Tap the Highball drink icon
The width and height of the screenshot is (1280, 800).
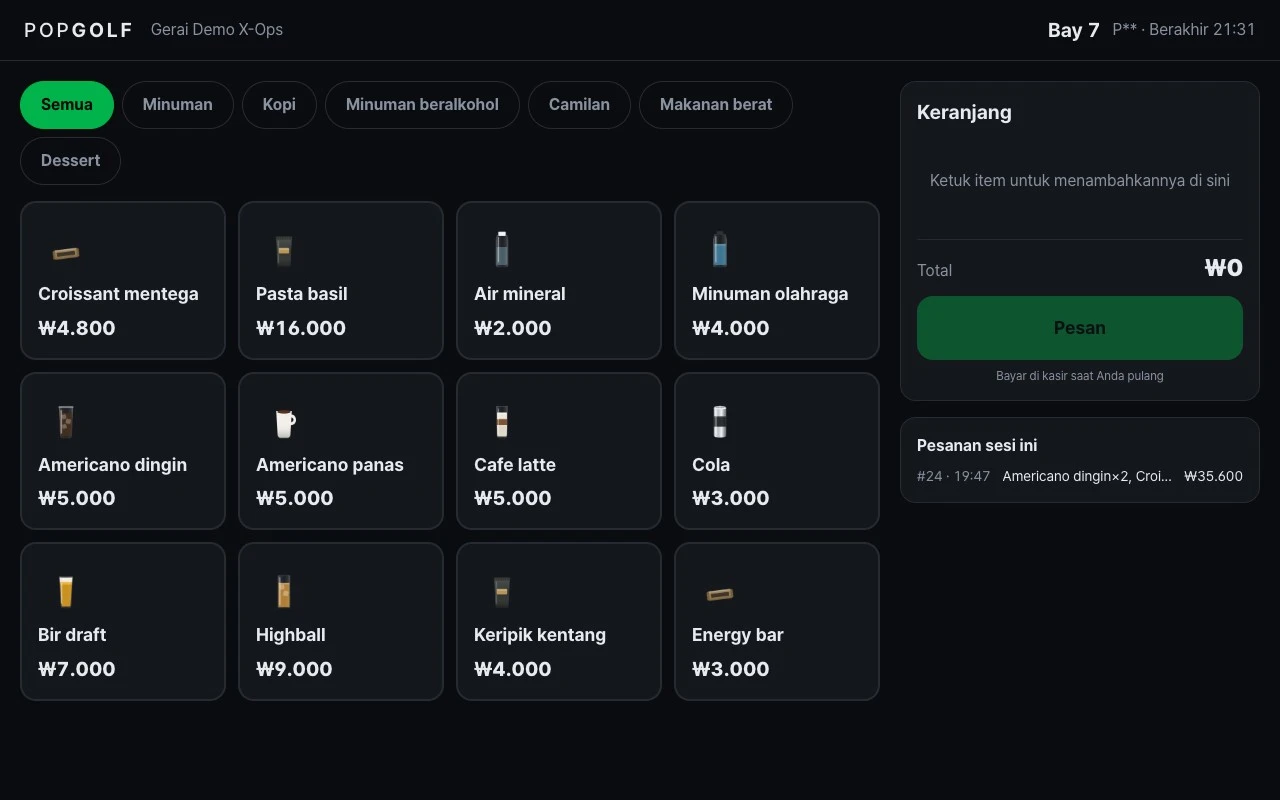coord(284,591)
